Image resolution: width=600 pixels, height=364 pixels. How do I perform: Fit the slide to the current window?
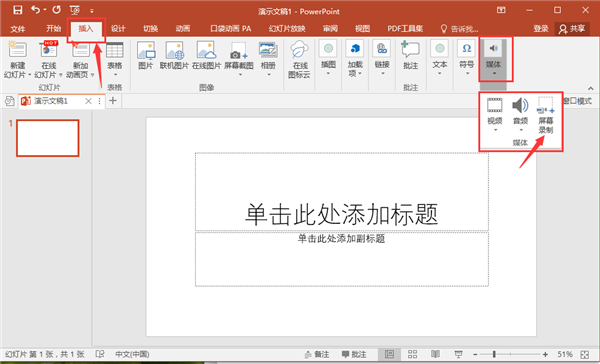(x=585, y=355)
